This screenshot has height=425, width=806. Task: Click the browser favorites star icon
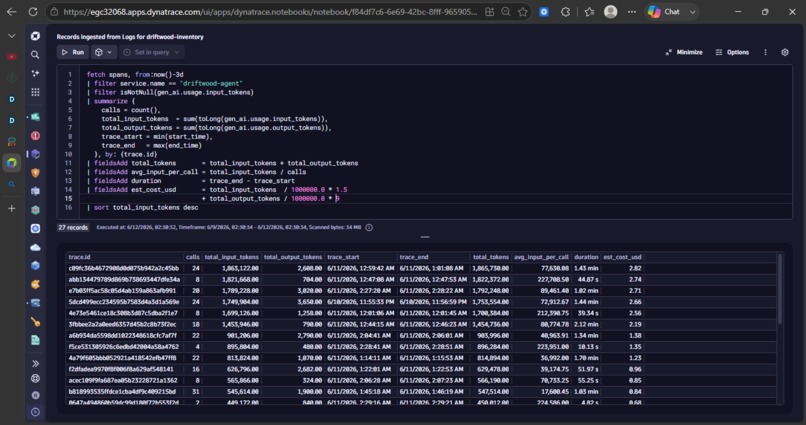point(522,11)
